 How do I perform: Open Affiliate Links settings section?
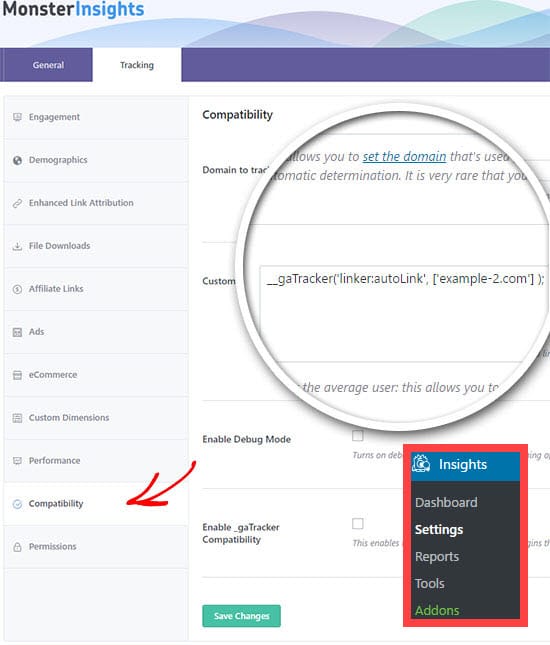tap(96, 289)
